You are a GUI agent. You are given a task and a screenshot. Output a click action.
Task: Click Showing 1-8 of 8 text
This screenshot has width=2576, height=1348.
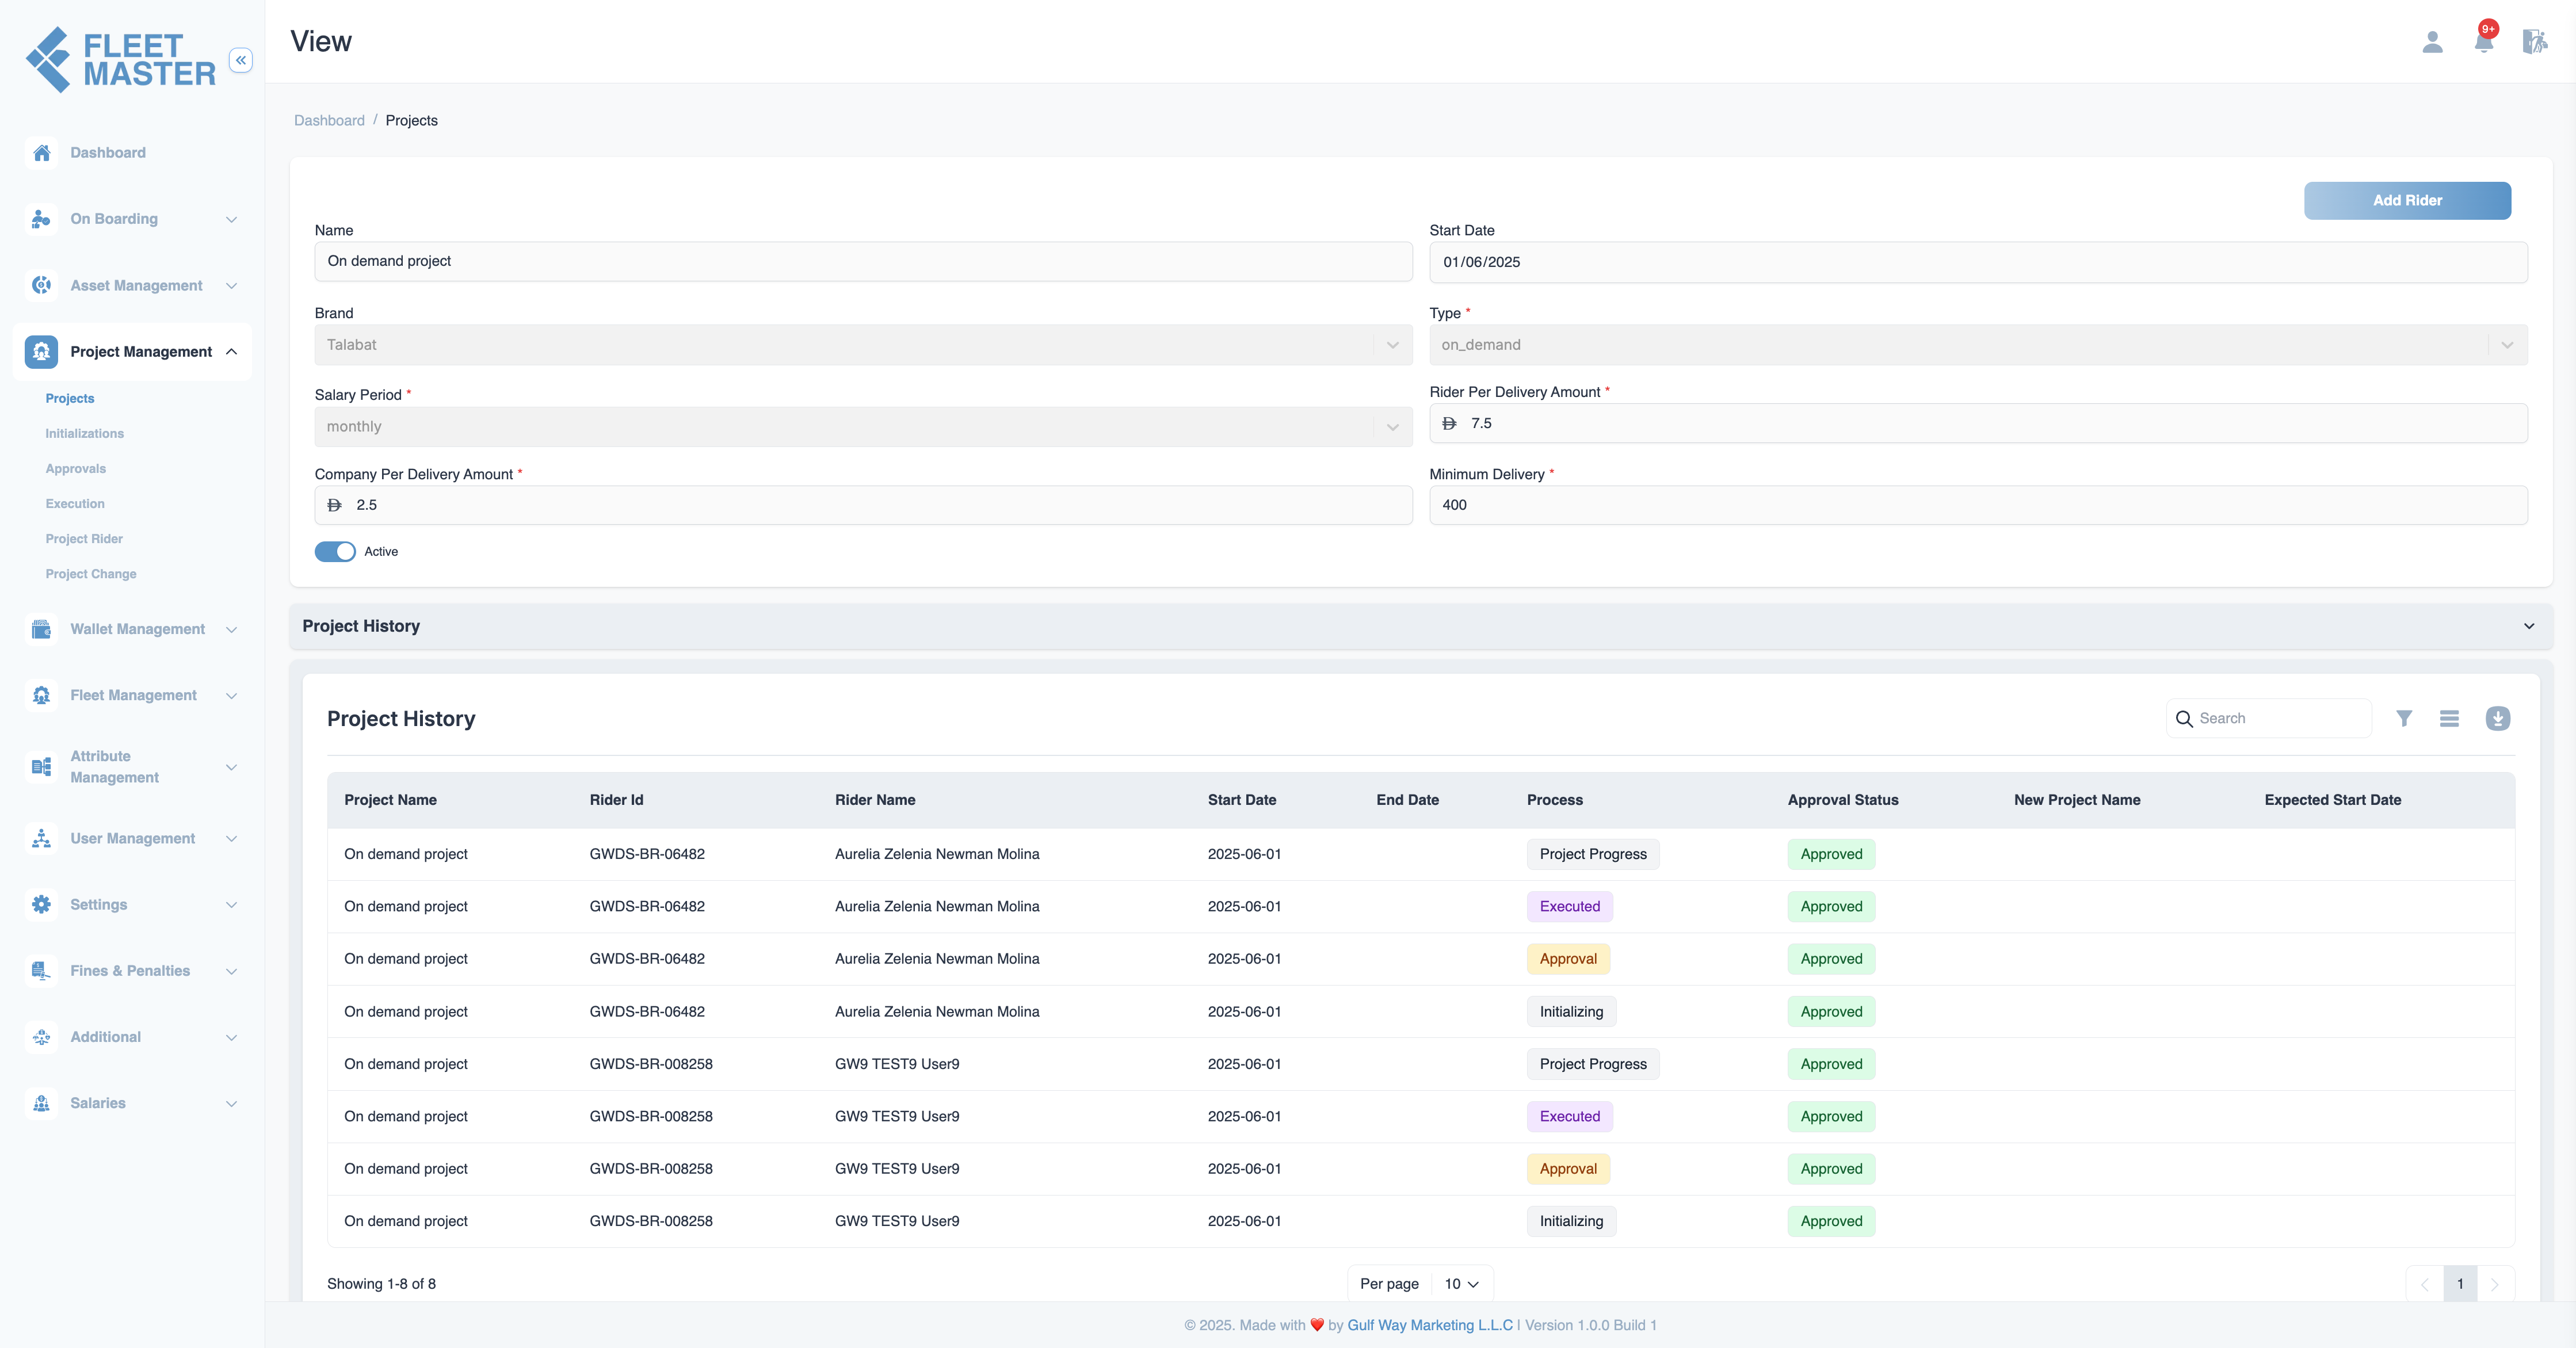point(381,1284)
